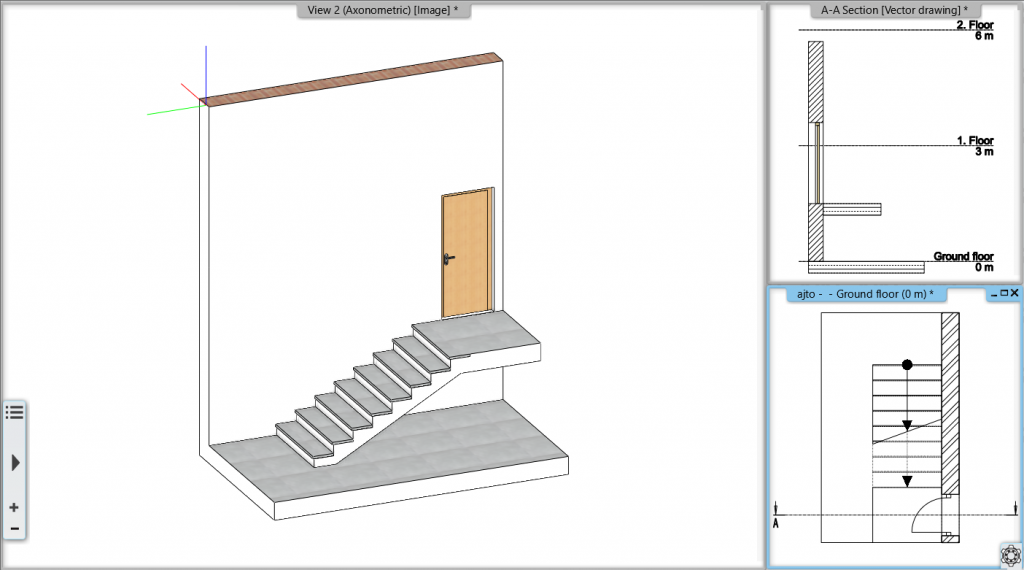
Task: Expand the side panel with arrow
Action: coord(15,462)
